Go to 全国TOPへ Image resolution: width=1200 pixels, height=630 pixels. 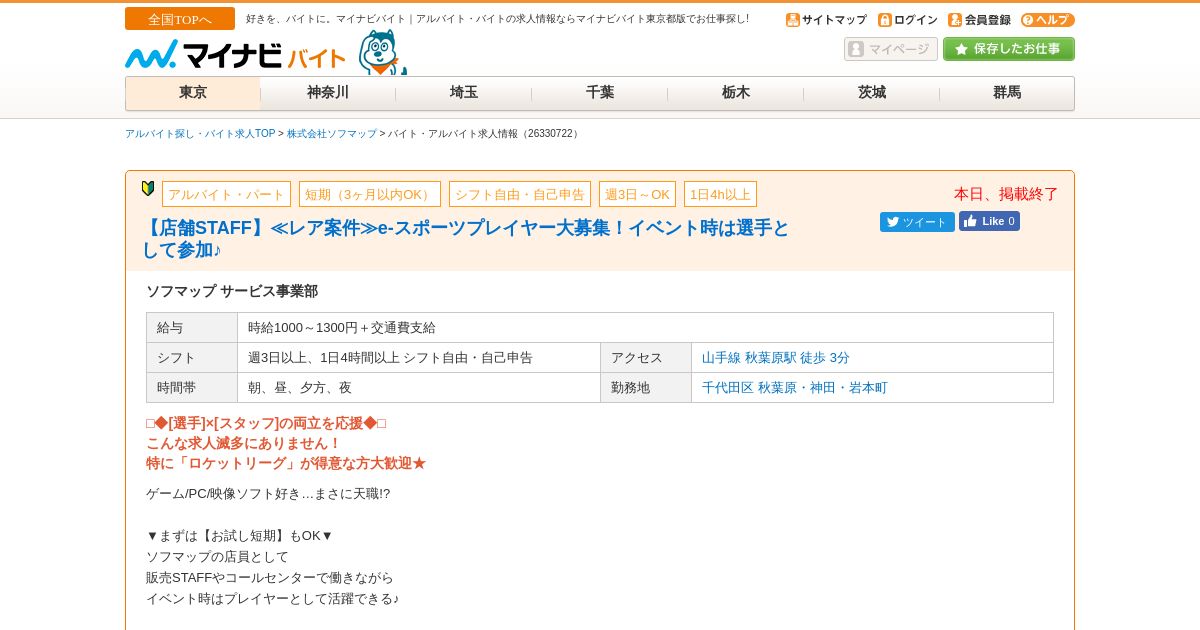pos(180,19)
